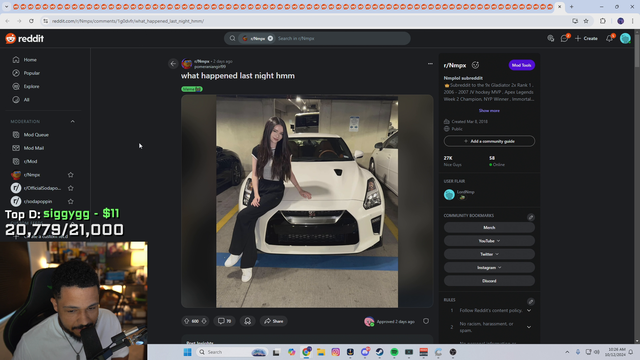640x360 pixels.
Task: Show hidden system tray icons
Action: (x=567, y=352)
